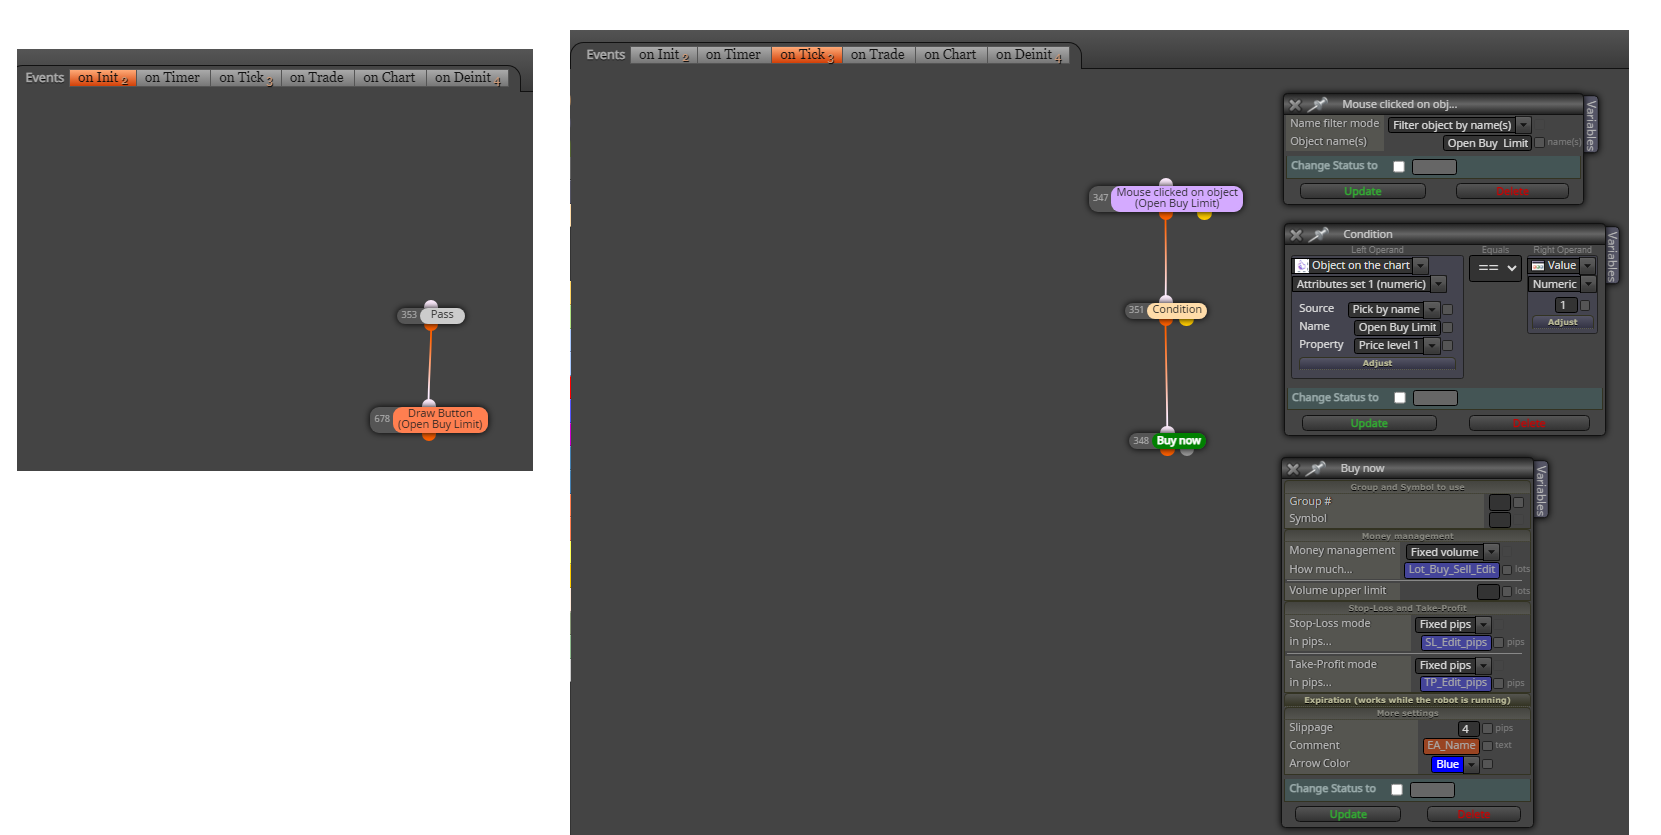The width and height of the screenshot is (1661, 835).
Task: Open the Pick by name dropdown
Action: coord(1393,310)
